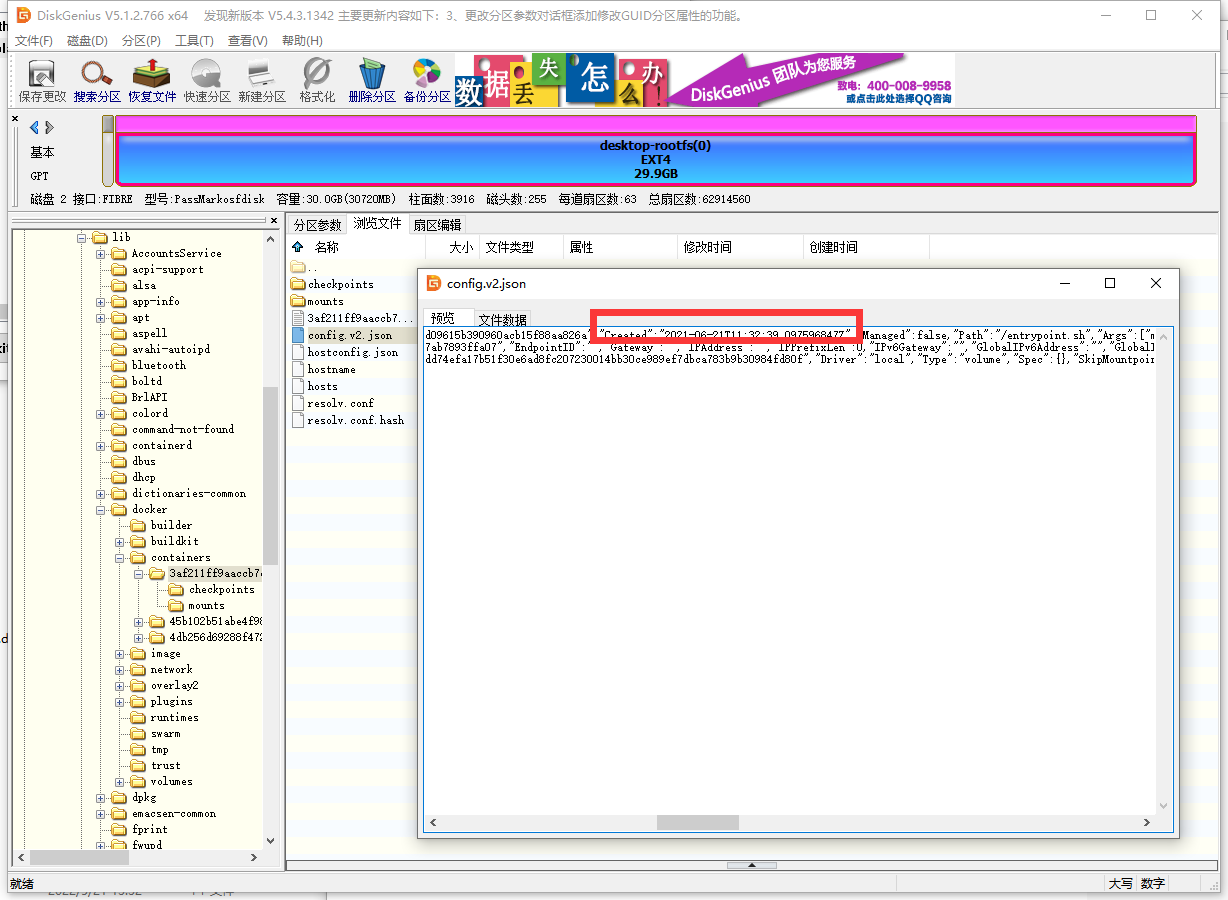Click scroll-down arrow in preview window
The height and width of the screenshot is (900, 1228).
(1162, 805)
